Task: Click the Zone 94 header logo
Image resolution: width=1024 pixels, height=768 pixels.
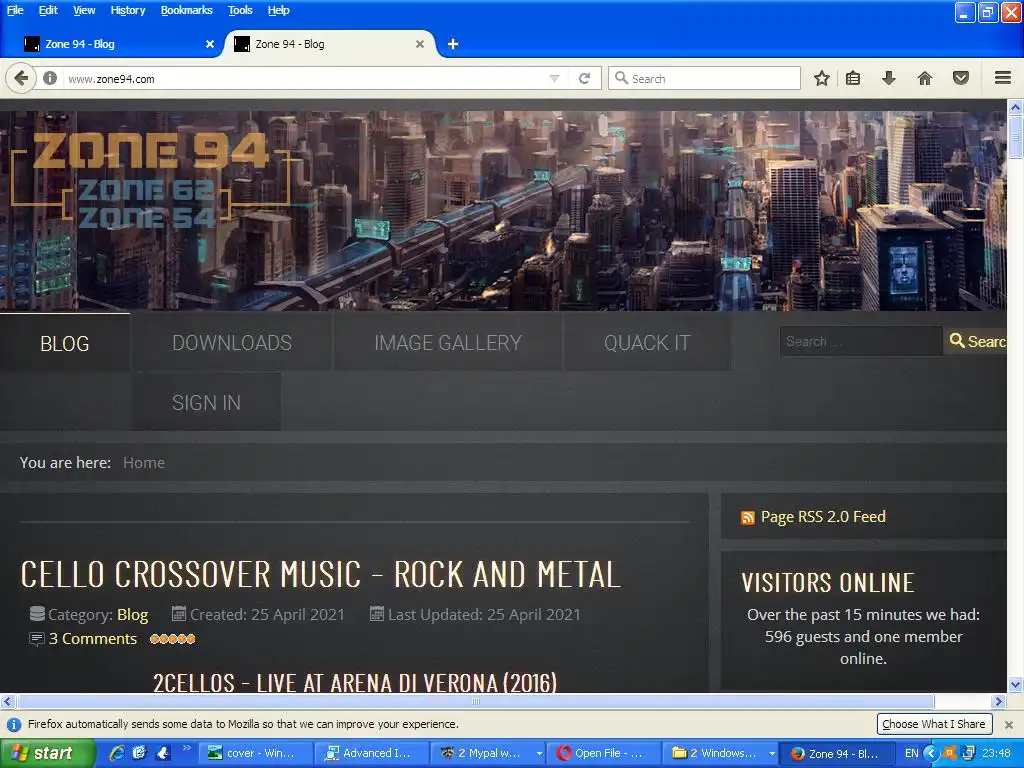Action: tap(152, 180)
